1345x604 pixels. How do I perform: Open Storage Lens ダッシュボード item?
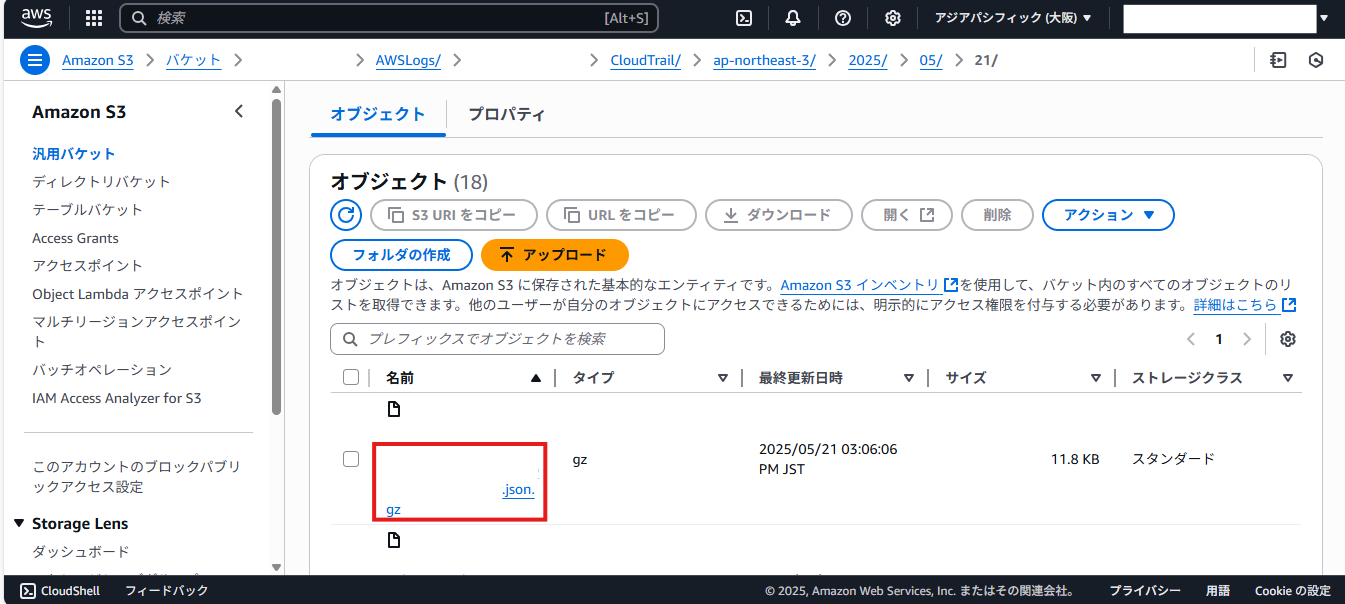pyautogui.click(x=81, y=551)
